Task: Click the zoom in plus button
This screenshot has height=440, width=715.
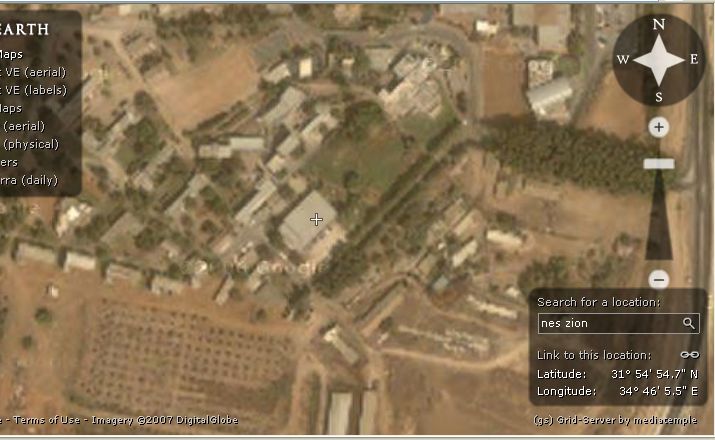Action: (658, 127)
